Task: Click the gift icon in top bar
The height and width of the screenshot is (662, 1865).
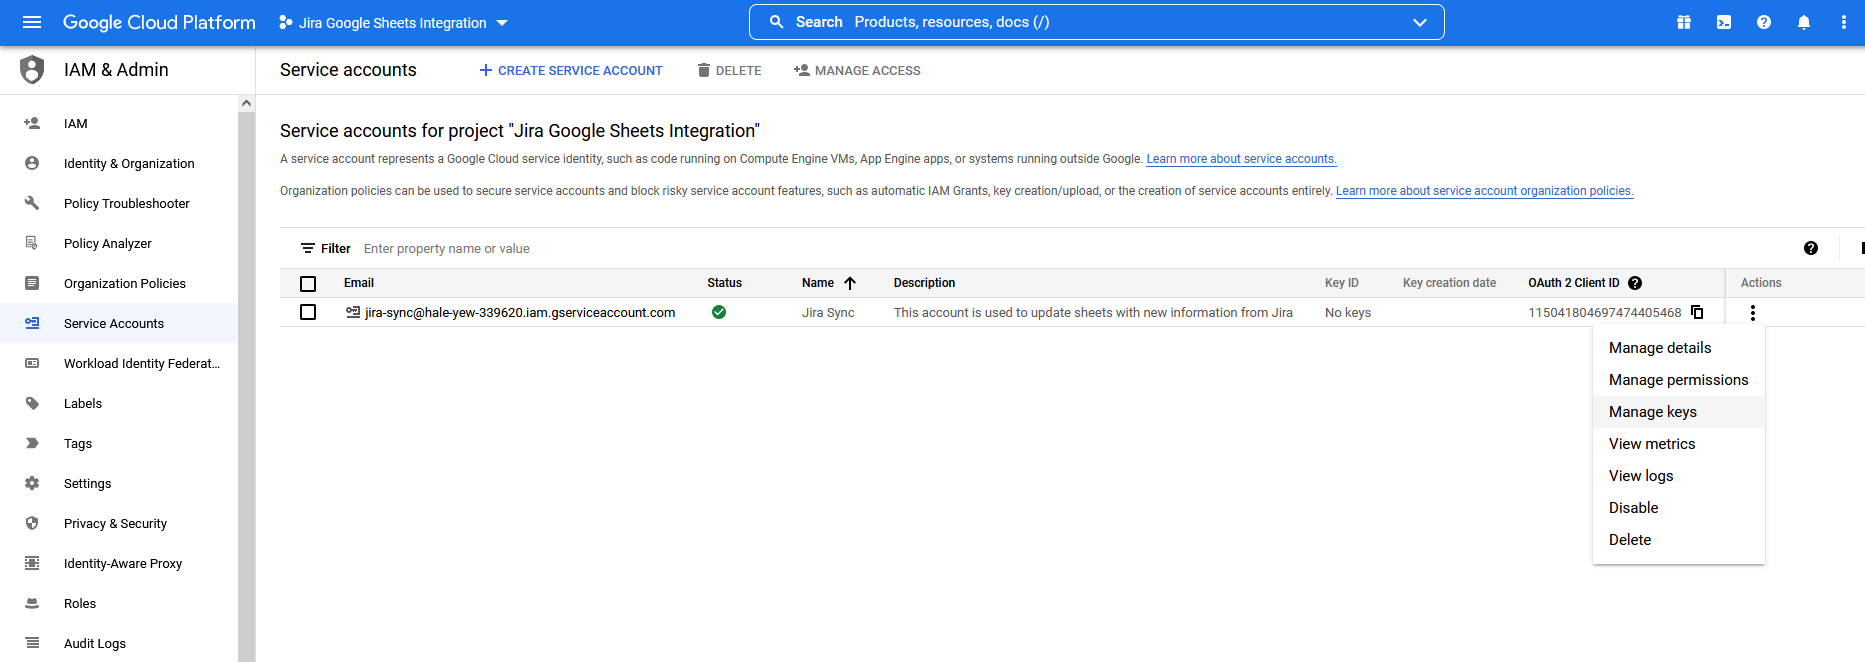Action: coord(1684,22)
